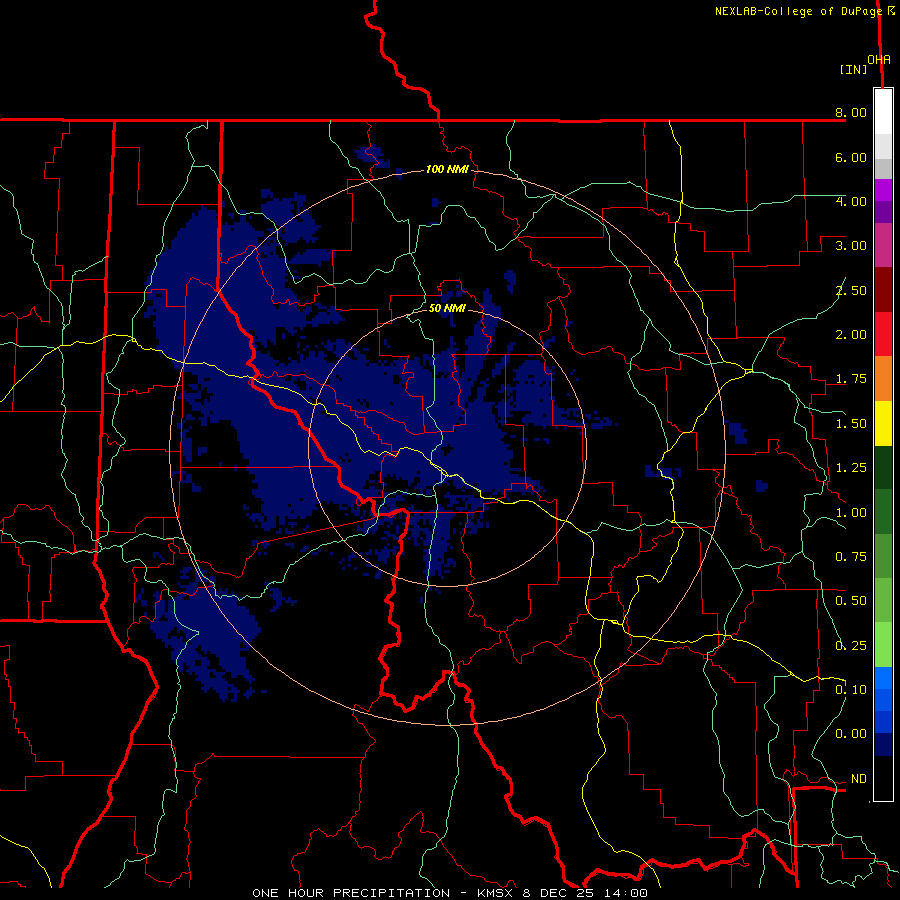Select the 0.10 legend value
Viewport: 900px width, 900px height.
(x=851, y=690)
